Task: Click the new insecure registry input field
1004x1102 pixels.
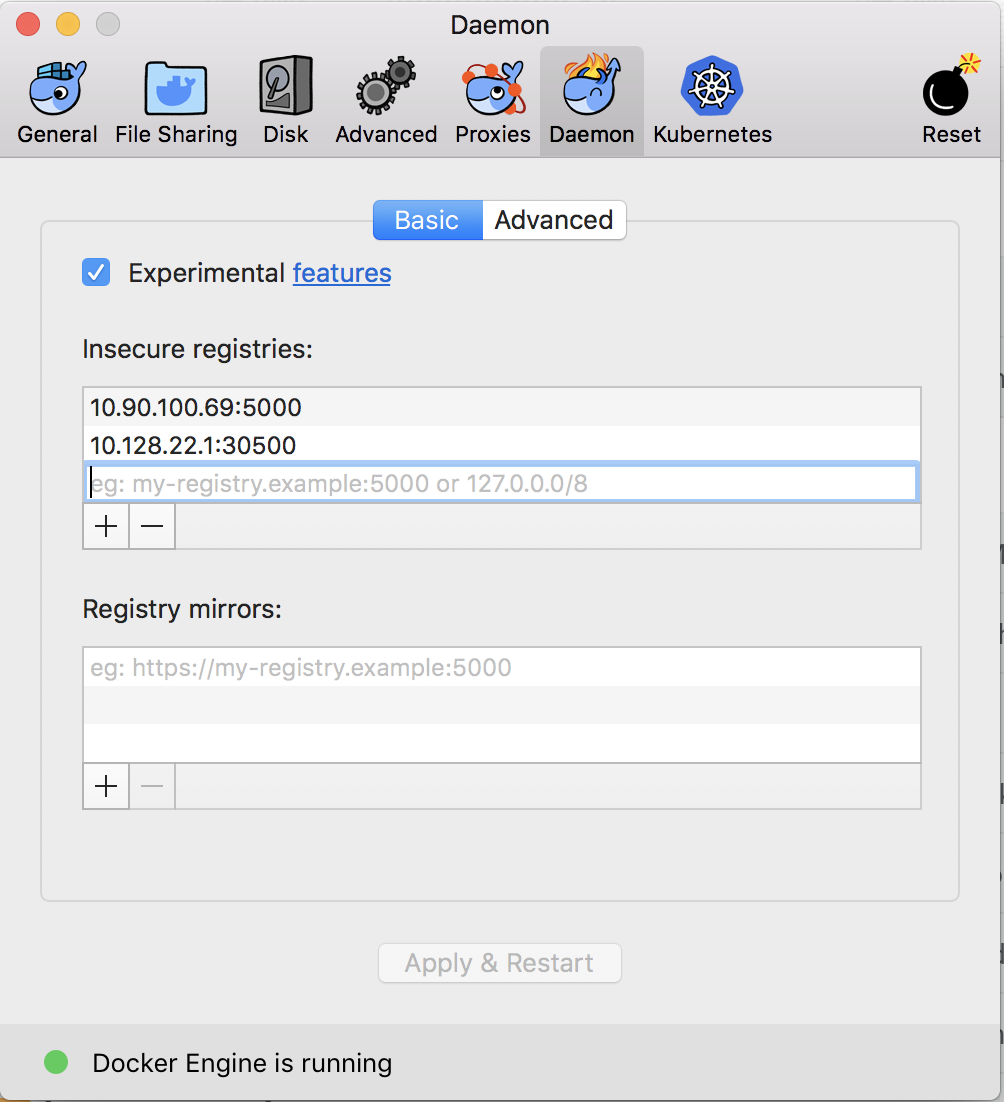Action: tap(502, 483)
